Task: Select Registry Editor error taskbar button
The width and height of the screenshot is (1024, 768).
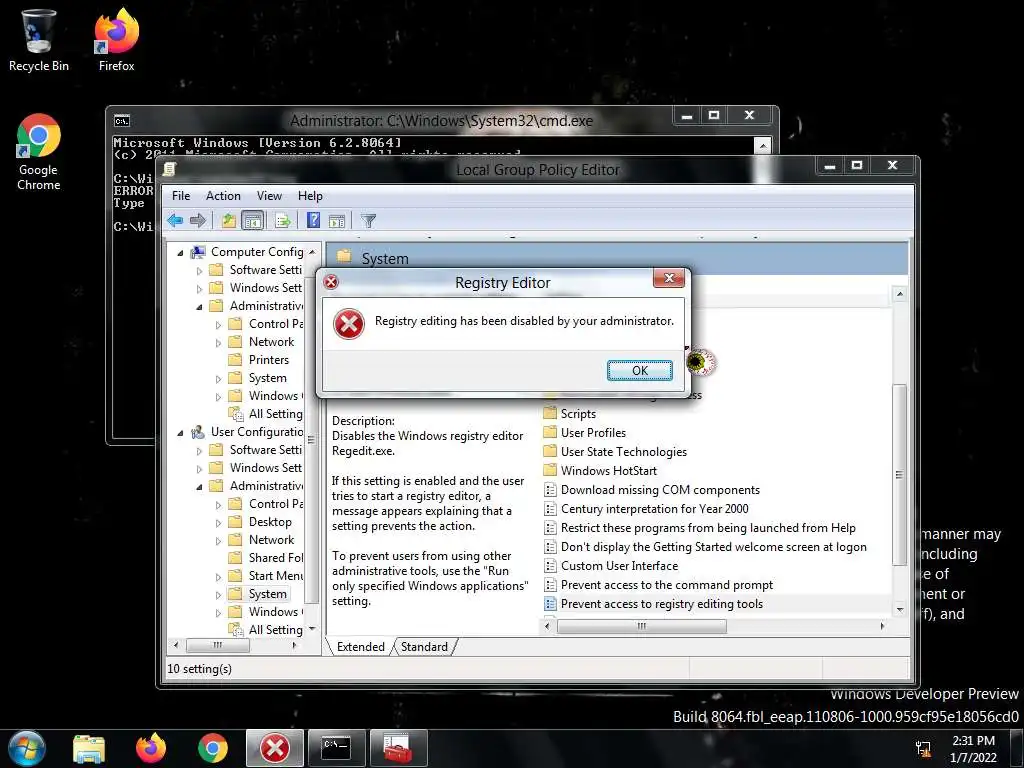Action: tap(275, 748)
